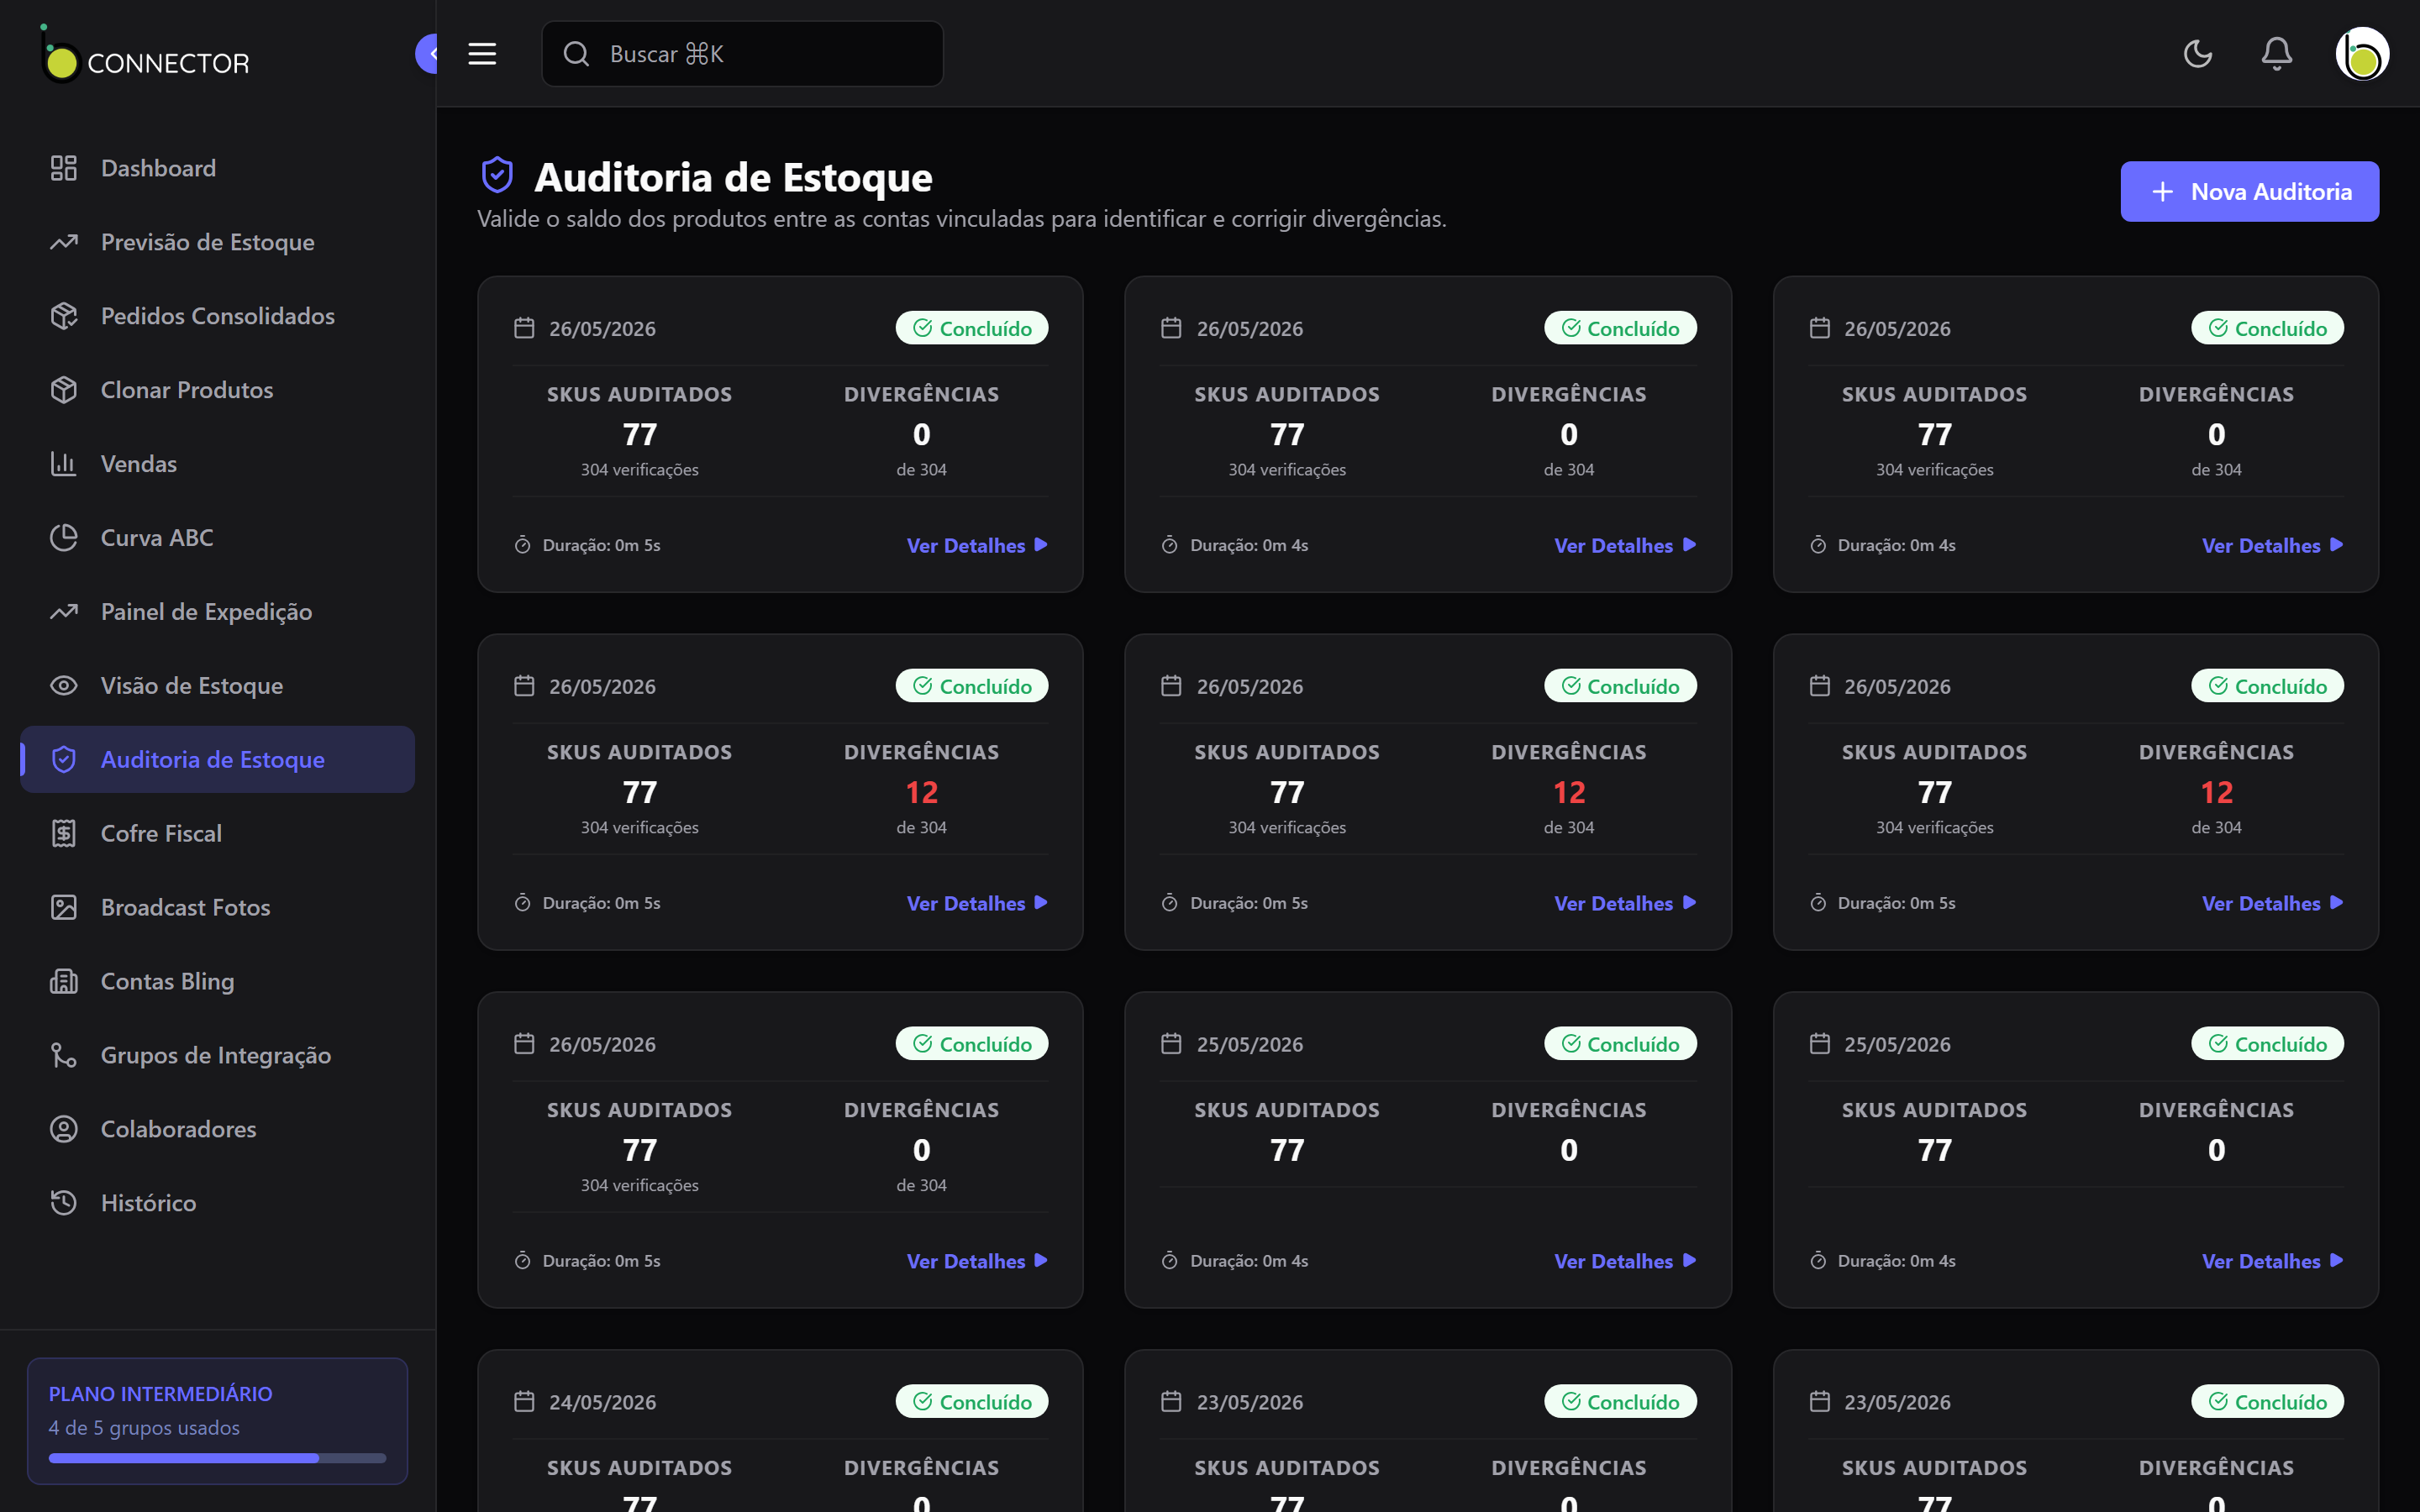Open Histórico menu item
Viewport: 2420px width, 1512px height.
(x=217, y=1203)
